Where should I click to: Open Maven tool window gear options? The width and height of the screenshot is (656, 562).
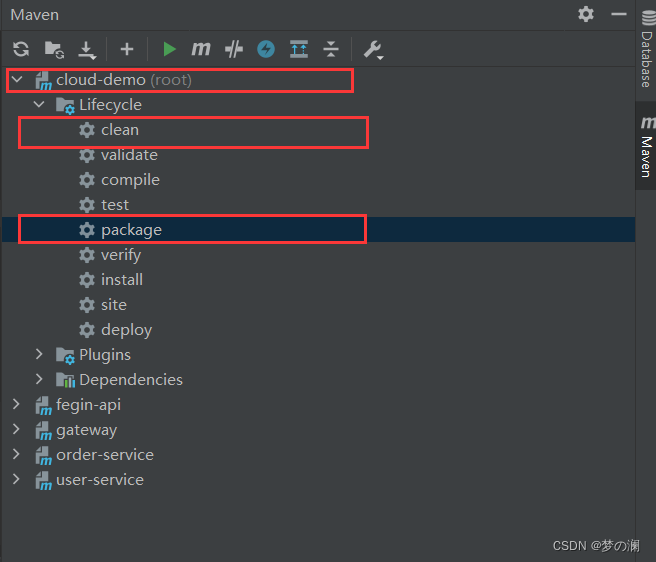[x=586, y=14]
